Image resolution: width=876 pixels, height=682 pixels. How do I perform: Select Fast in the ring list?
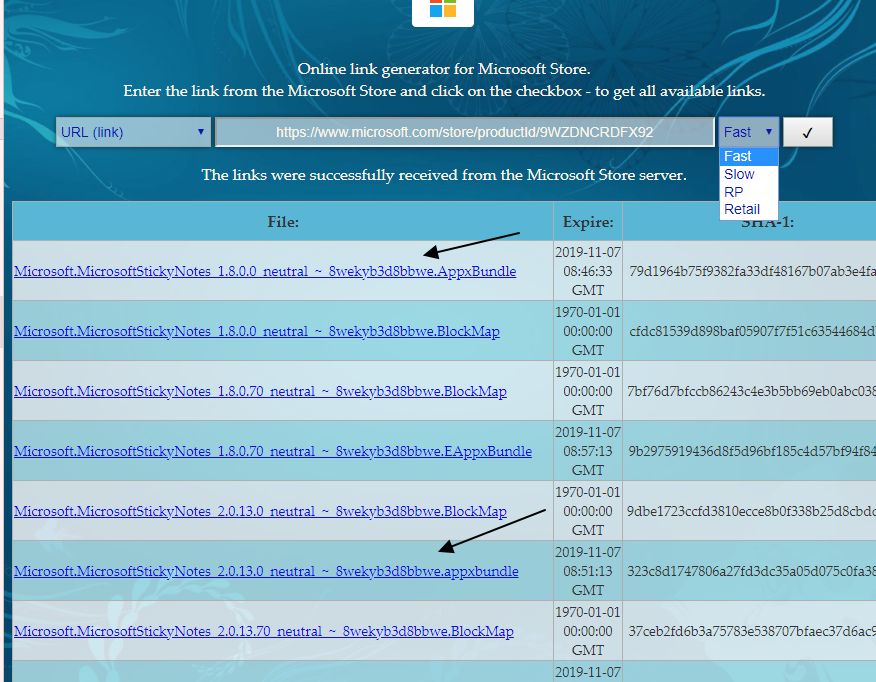(749, 156)
